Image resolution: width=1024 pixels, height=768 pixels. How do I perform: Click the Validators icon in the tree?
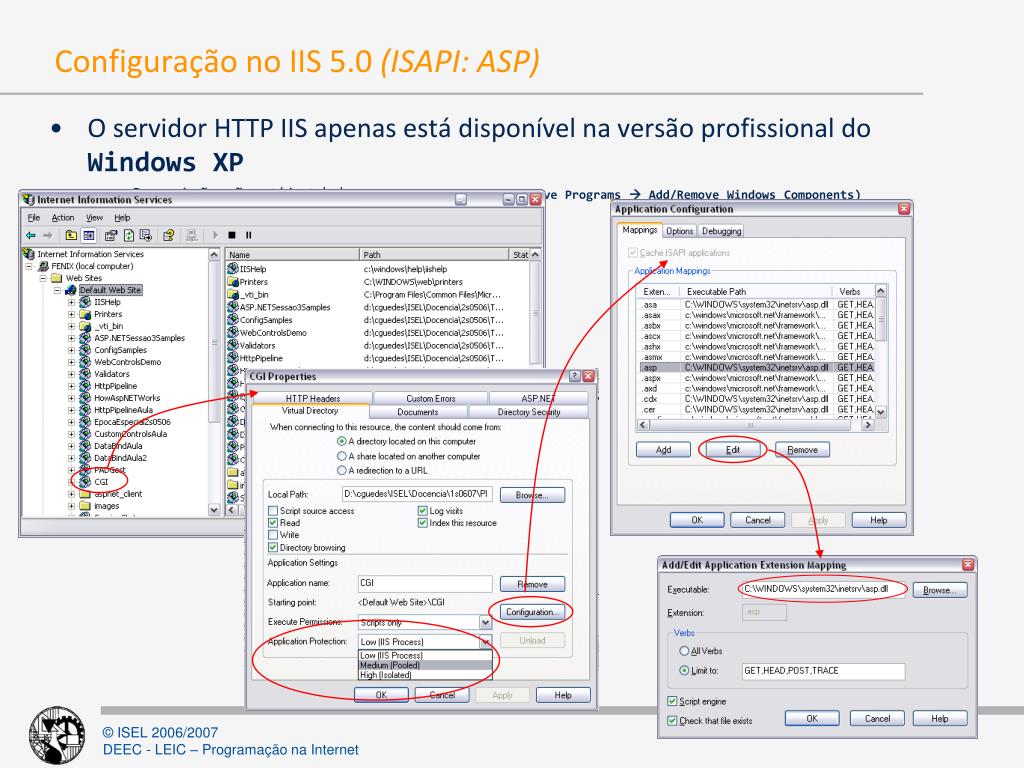pyautogui.click(x=85, y=374)
